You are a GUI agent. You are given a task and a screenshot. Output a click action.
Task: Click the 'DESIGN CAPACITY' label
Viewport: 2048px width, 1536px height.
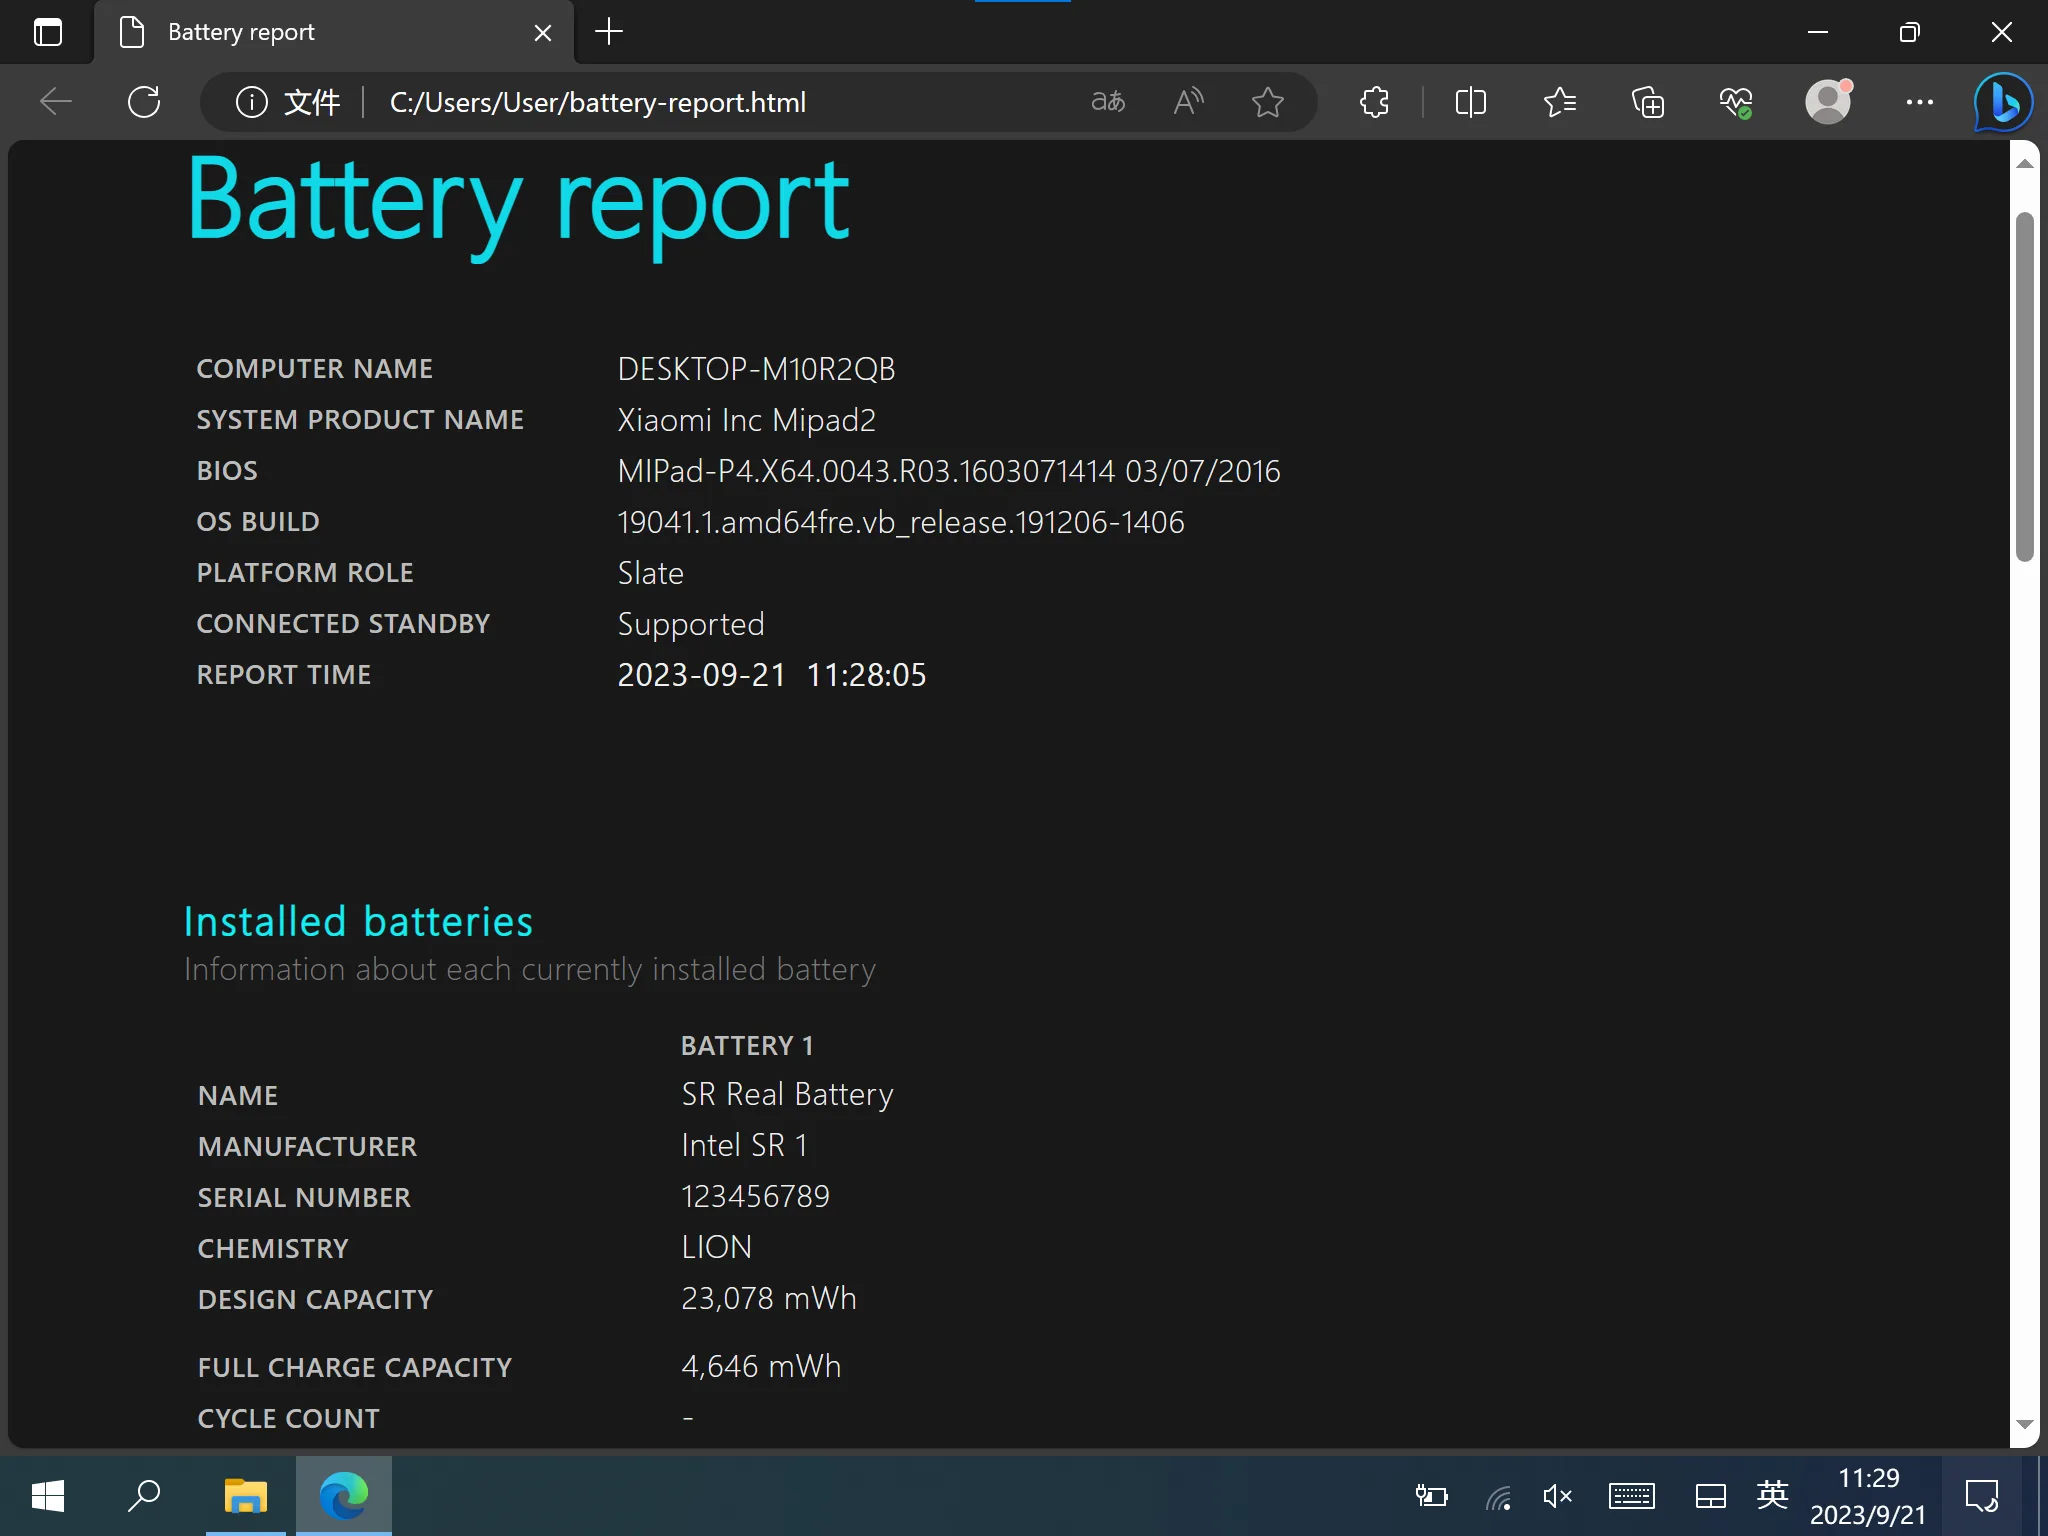[315, 1299]
